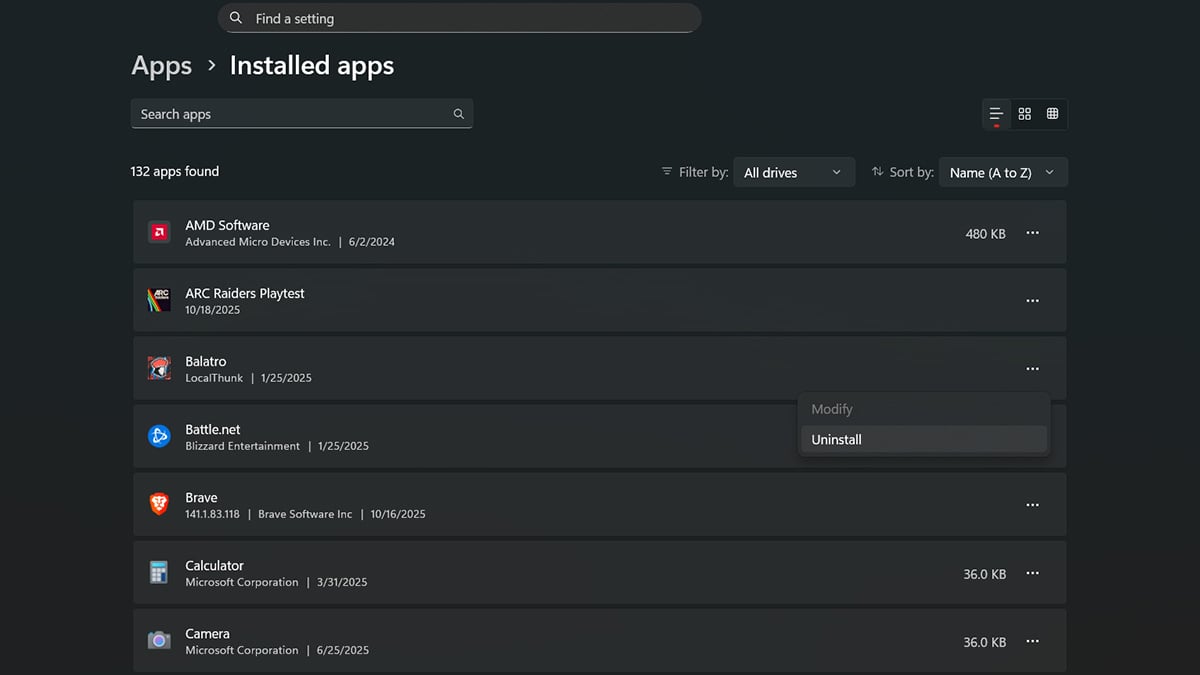Go back to the Apps page
1200x675 pixels.
click(161, 65)
